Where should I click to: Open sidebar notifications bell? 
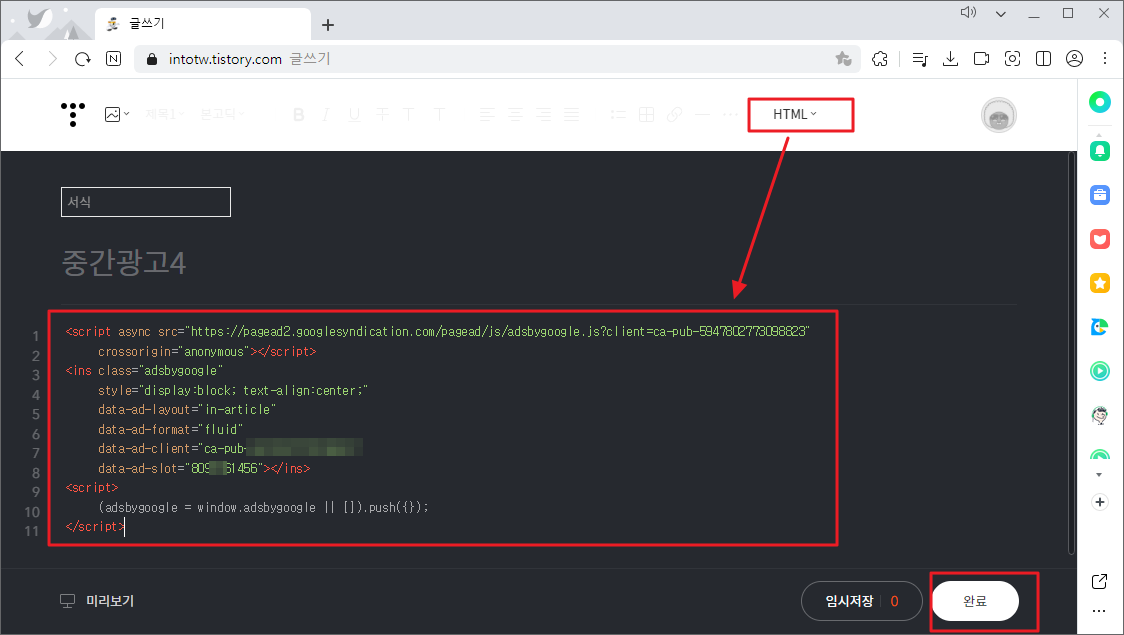pos(1100,151)
